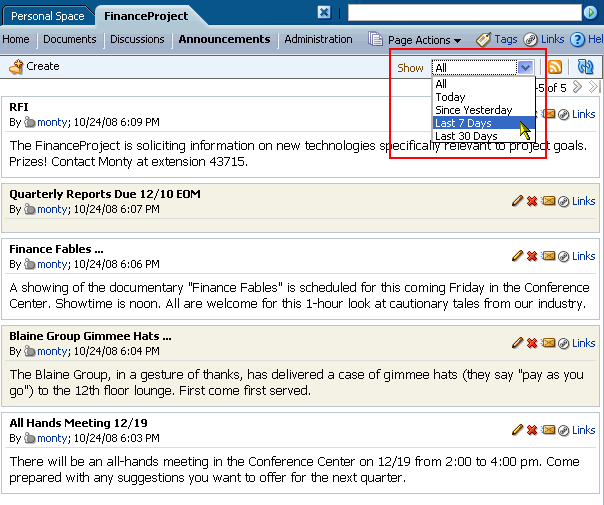604x505 pixels.
Task: Click the top toolbar Links chain icon
Action: coord(530,40)
